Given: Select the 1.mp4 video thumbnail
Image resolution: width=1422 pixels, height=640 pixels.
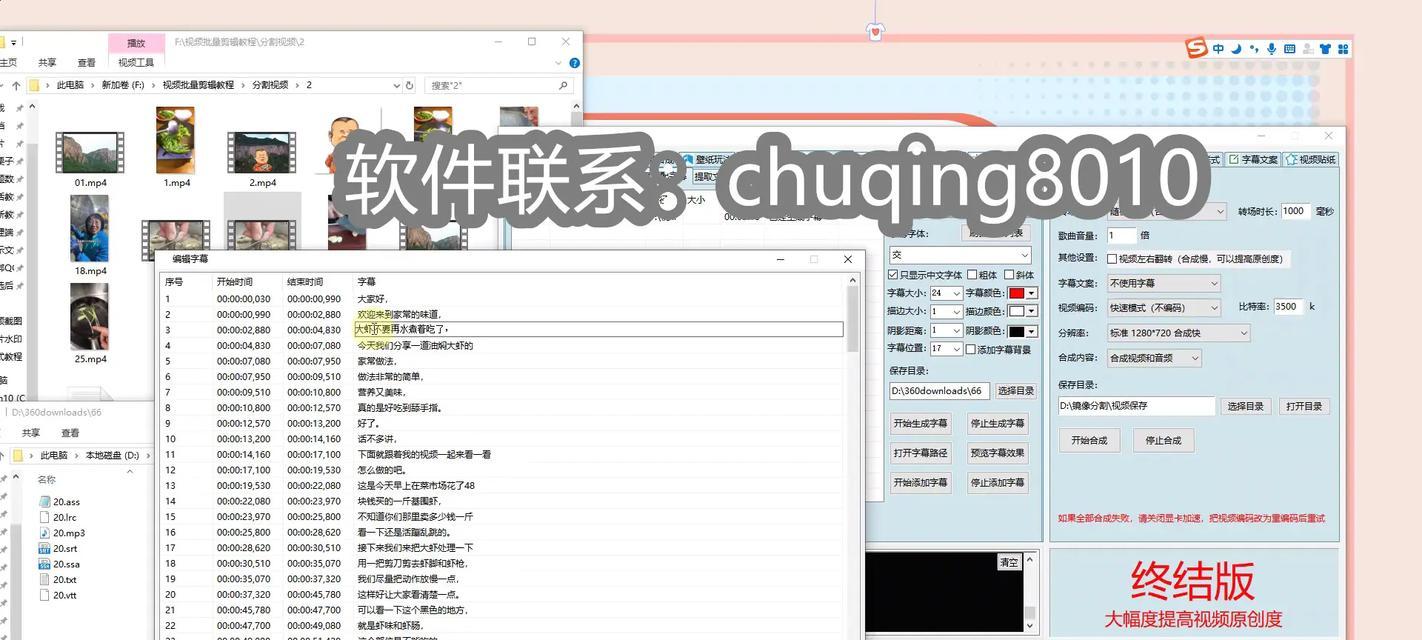Looking at the screenshot, I should pyautogui.click(x=176, y=140).
